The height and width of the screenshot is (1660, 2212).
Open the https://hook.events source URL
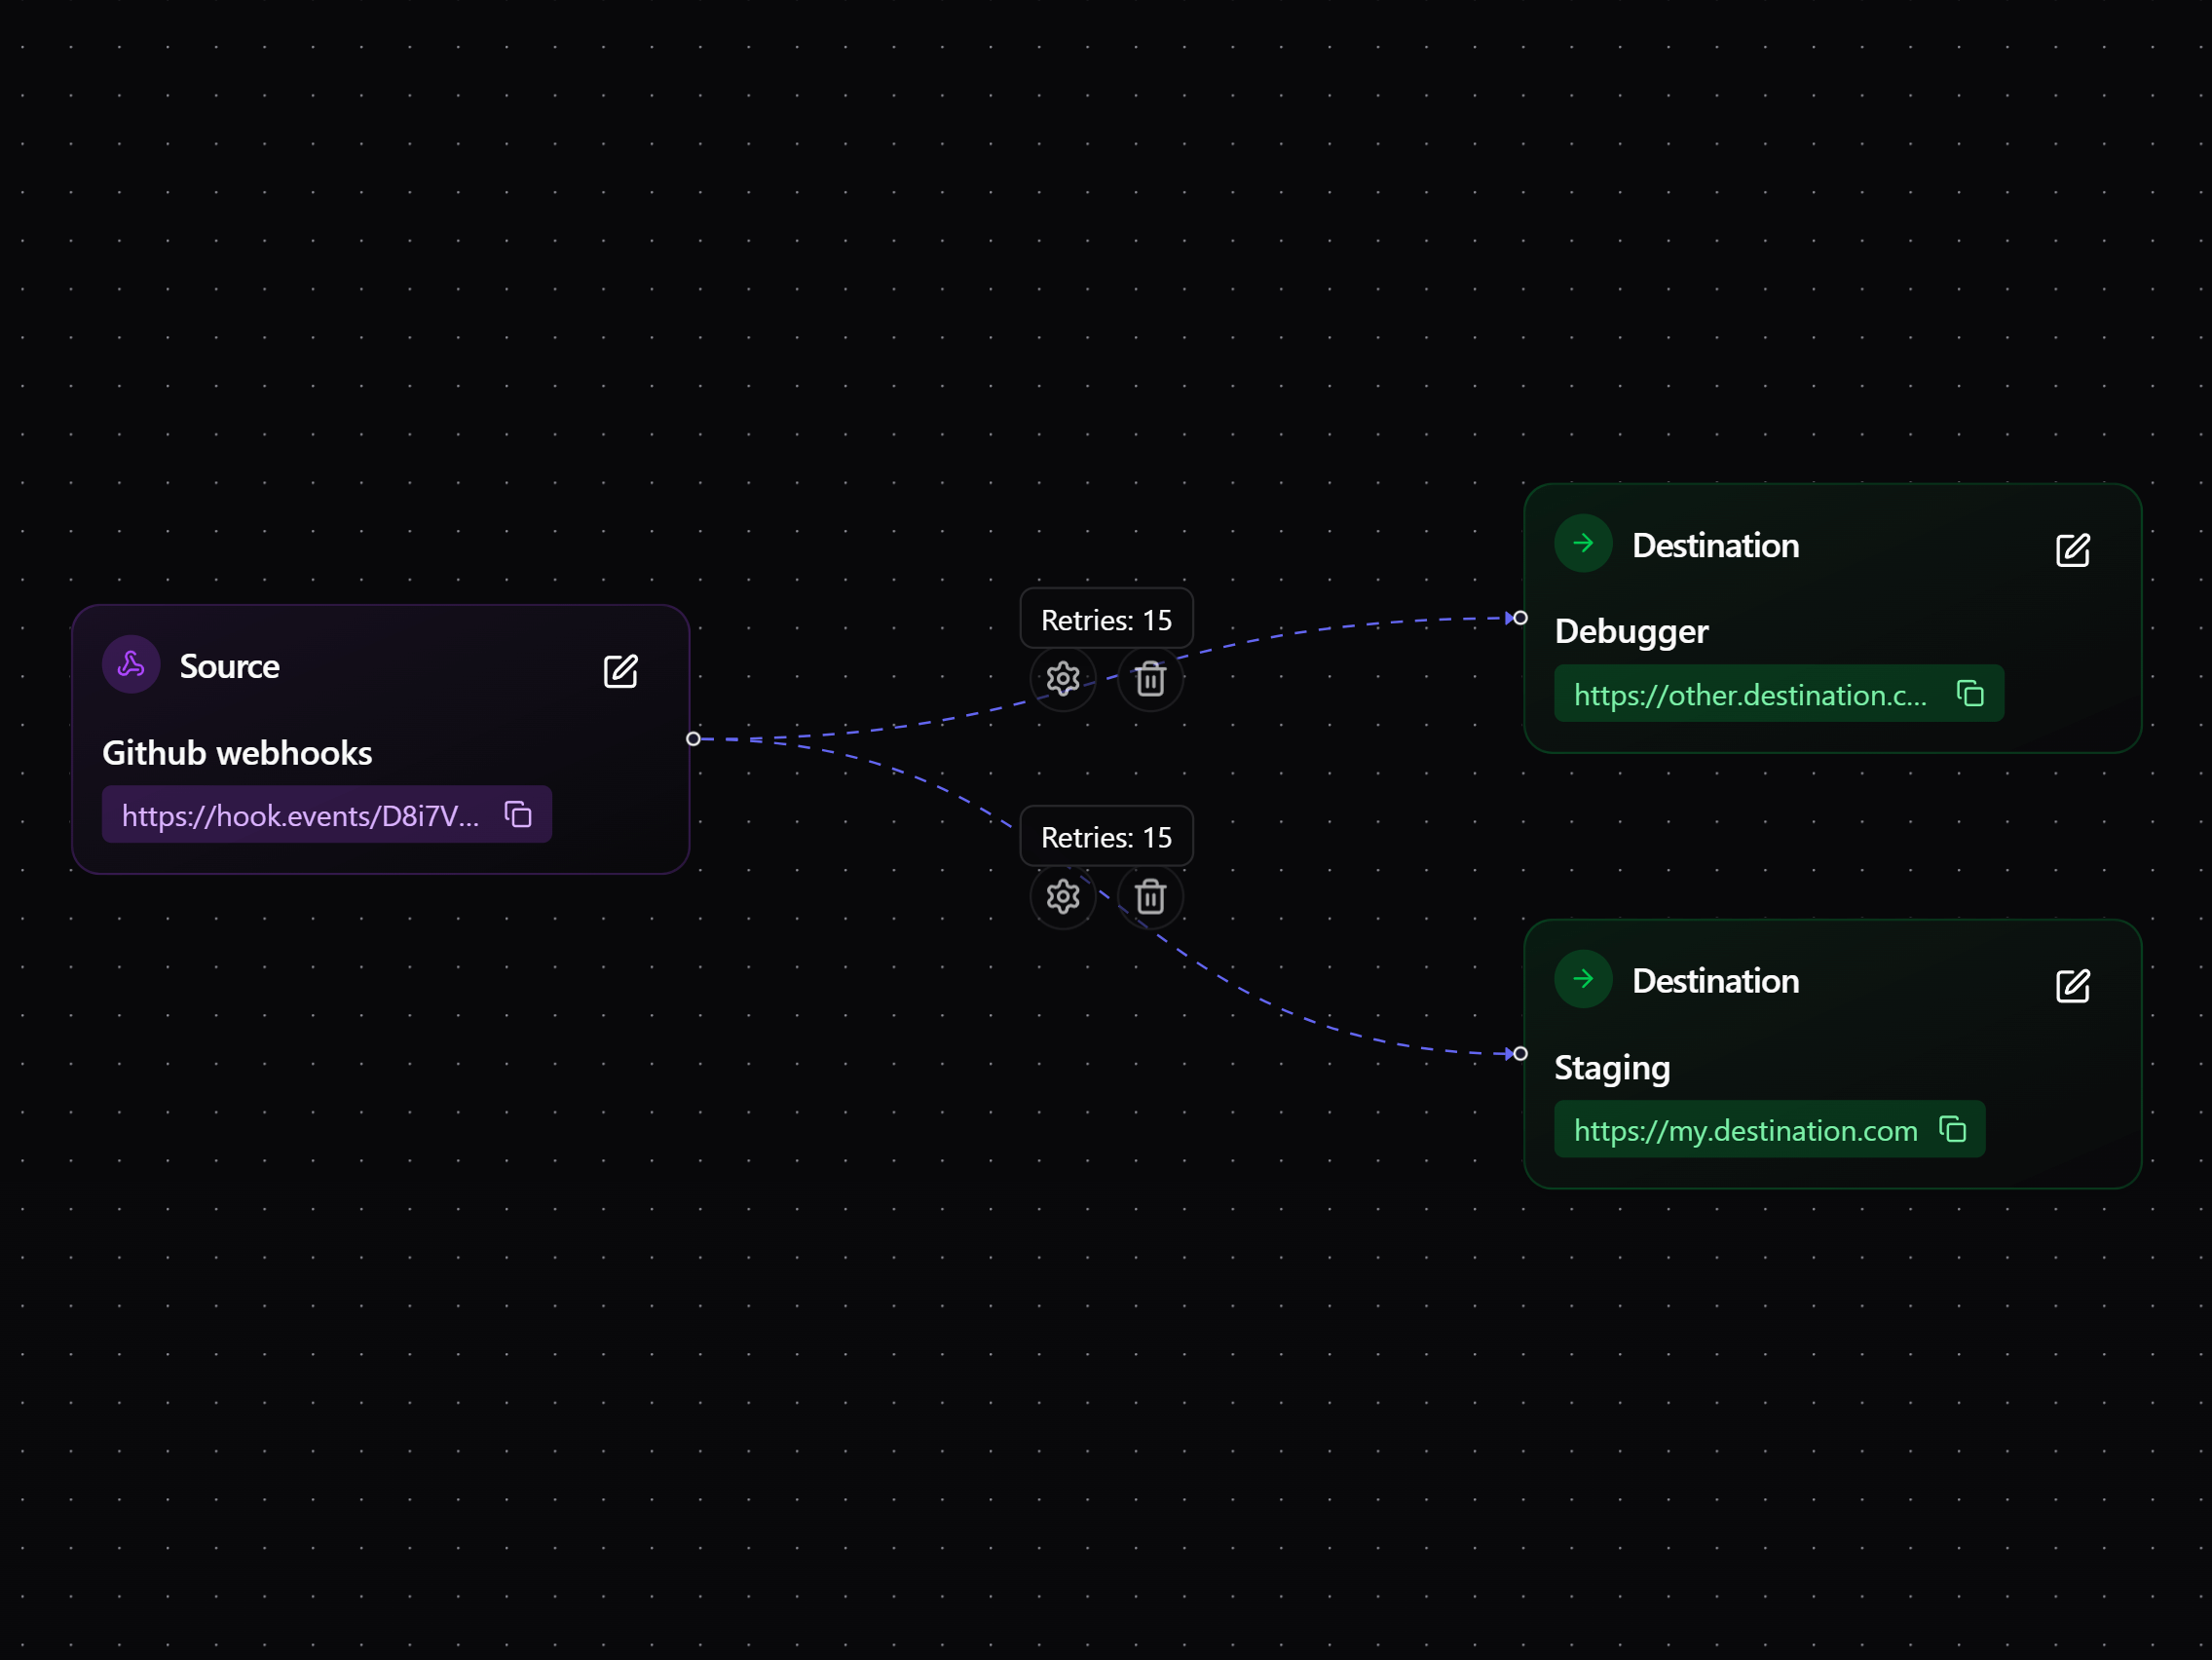pos(300,816)
